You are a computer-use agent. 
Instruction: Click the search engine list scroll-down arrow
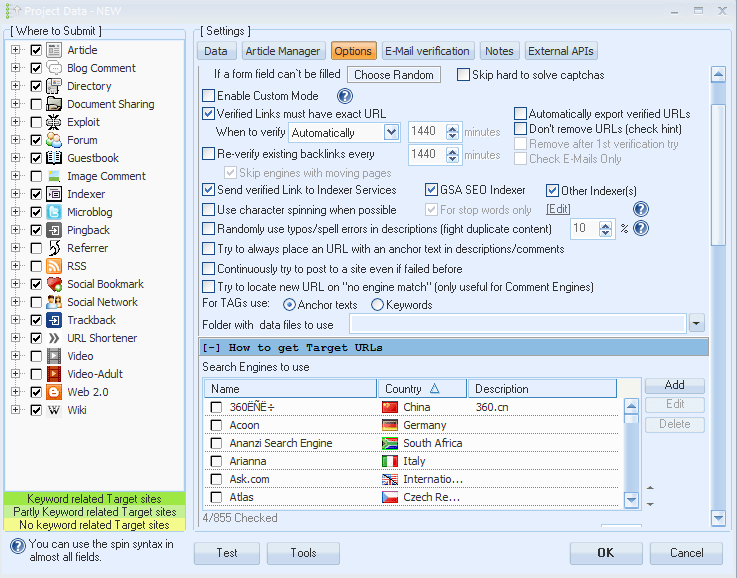[632, 499]
